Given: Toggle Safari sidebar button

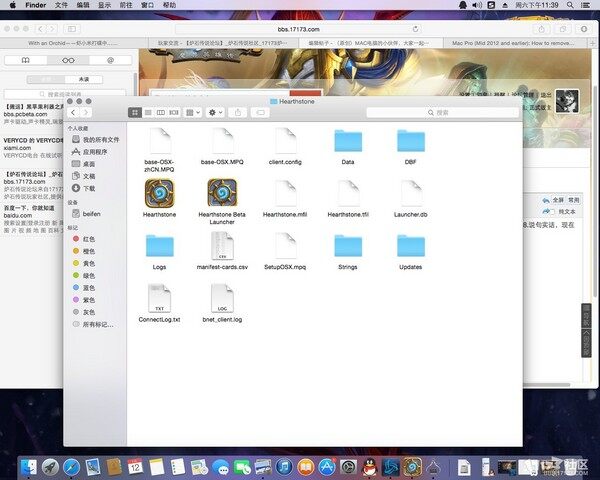Looking at the screenshot, I should pyautogui.click(x=72, y=29).
